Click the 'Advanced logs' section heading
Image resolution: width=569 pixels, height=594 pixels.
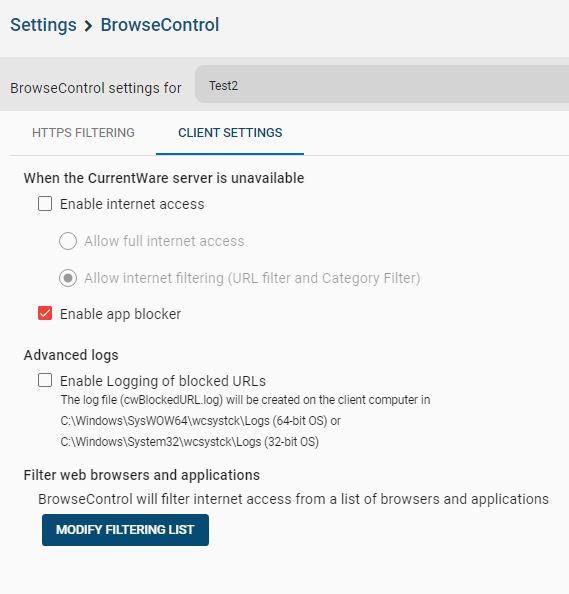click(71, 355)
